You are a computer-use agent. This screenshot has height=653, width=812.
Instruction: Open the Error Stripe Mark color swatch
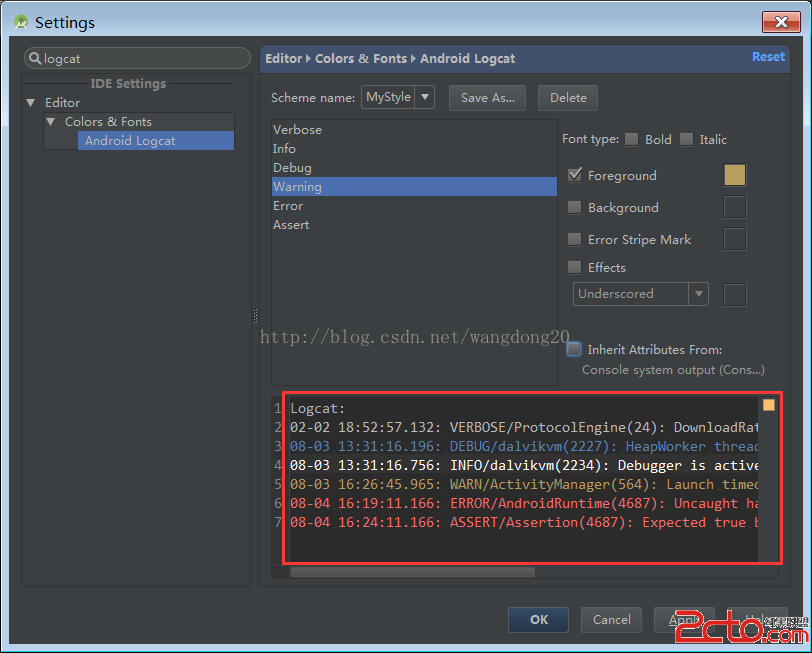734,239
